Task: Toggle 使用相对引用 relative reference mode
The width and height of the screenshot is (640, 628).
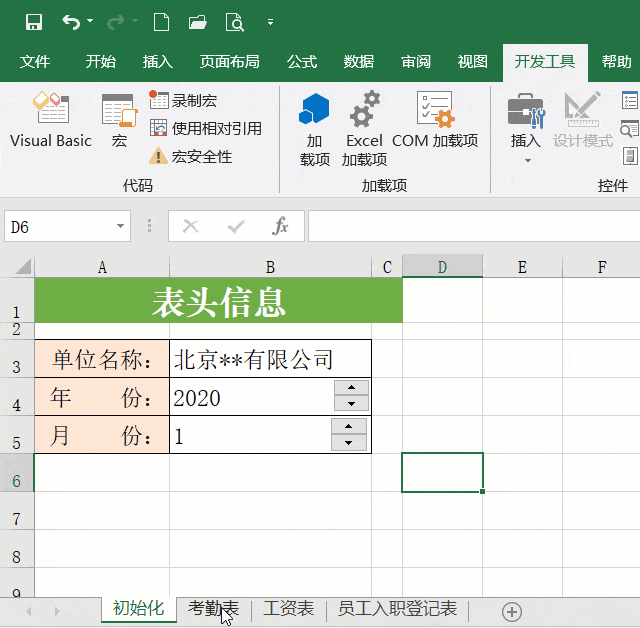Action: click(205, 128)
